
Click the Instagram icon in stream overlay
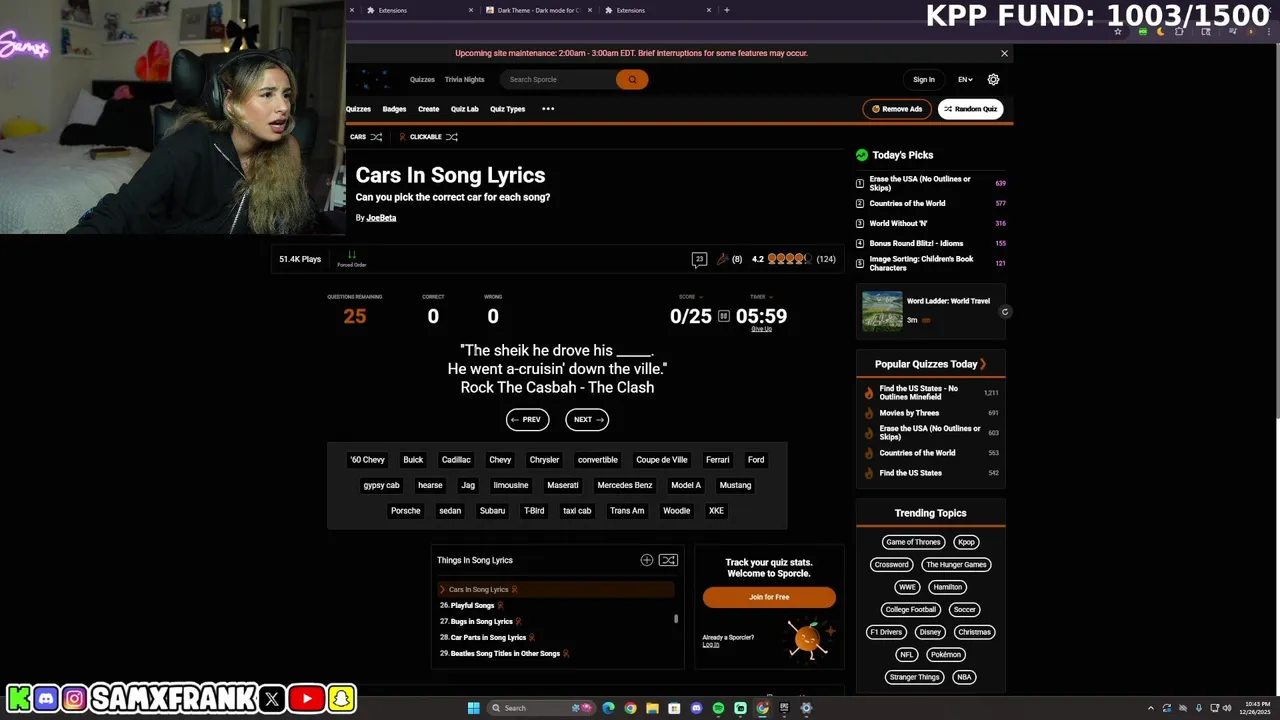click(74, 699)
